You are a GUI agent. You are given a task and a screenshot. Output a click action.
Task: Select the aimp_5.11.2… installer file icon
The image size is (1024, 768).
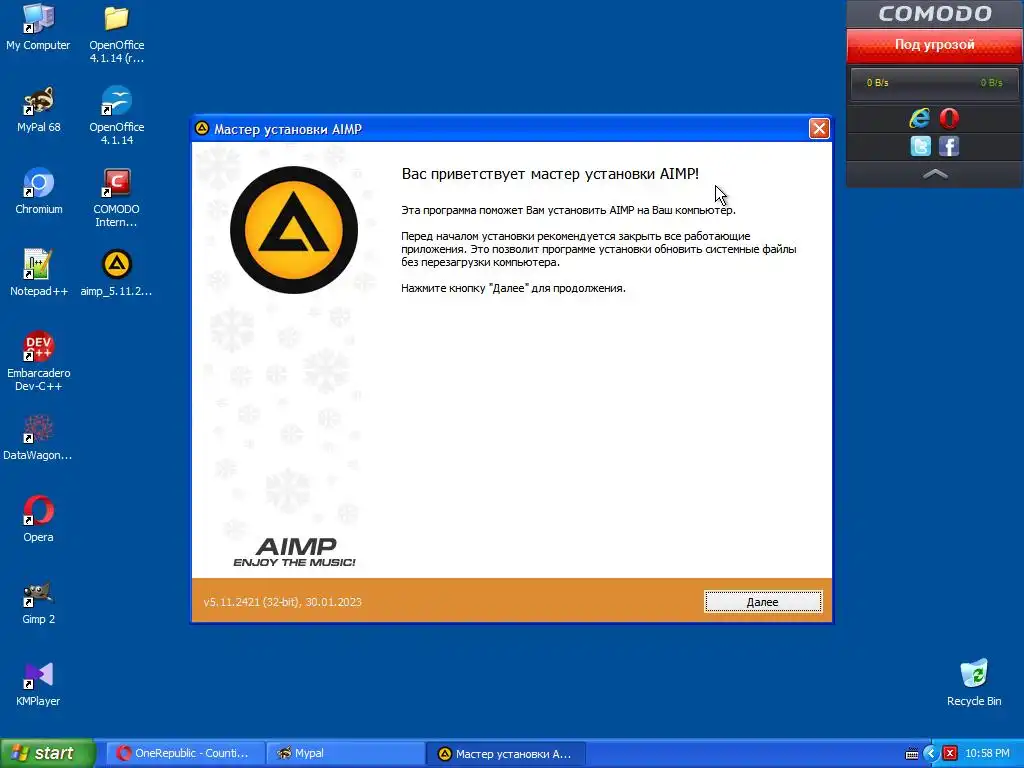[116, 273]
